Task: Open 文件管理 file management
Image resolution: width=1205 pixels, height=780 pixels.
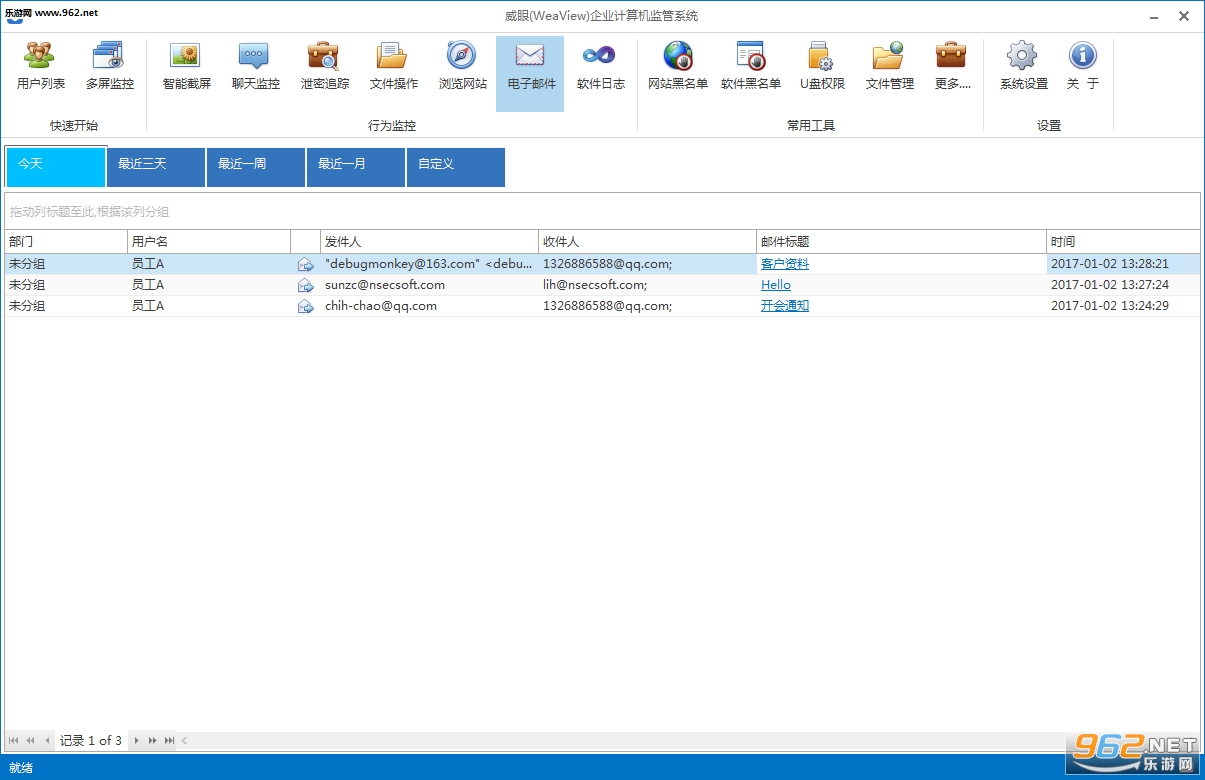Action: (x=889, y=66)
